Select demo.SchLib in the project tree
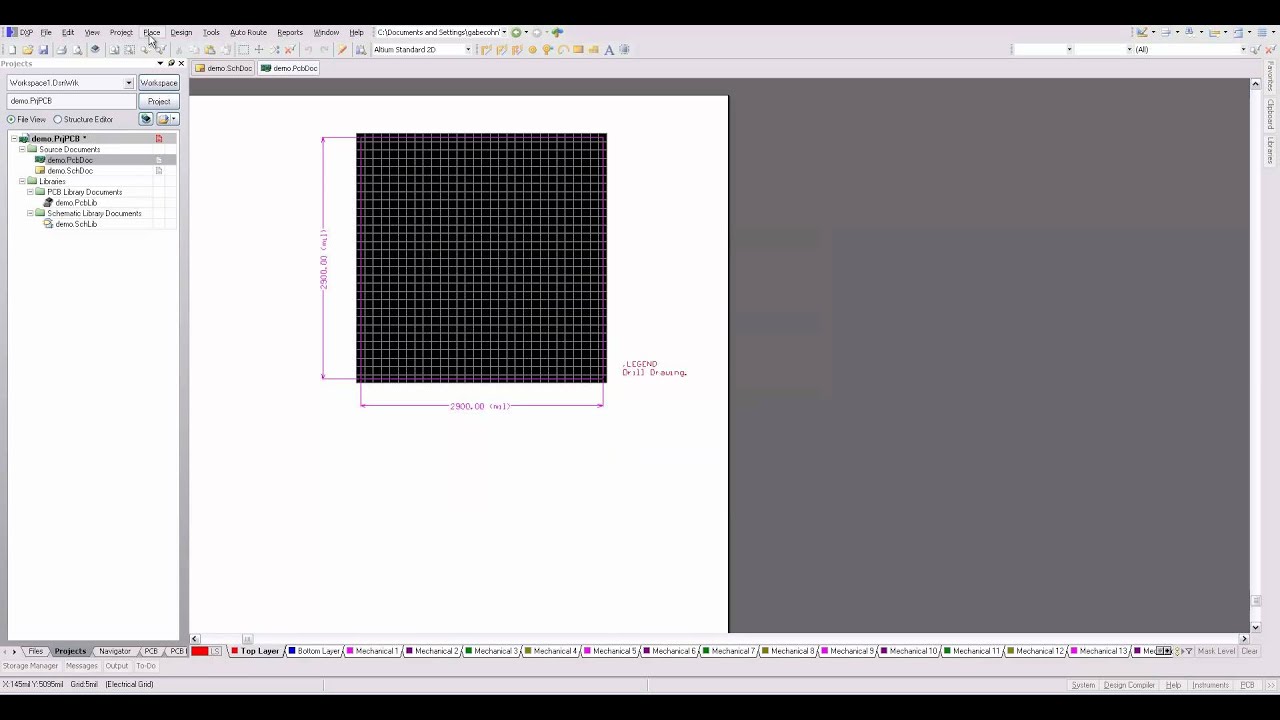The image size is (1280, 720). 76,224
